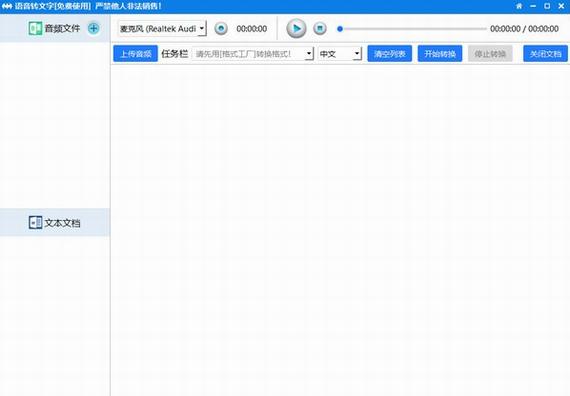Image resolution: width=570 pixels, height=396 pixels.
Task: Click the 关闭文档 button
Action: pos(545,54)
